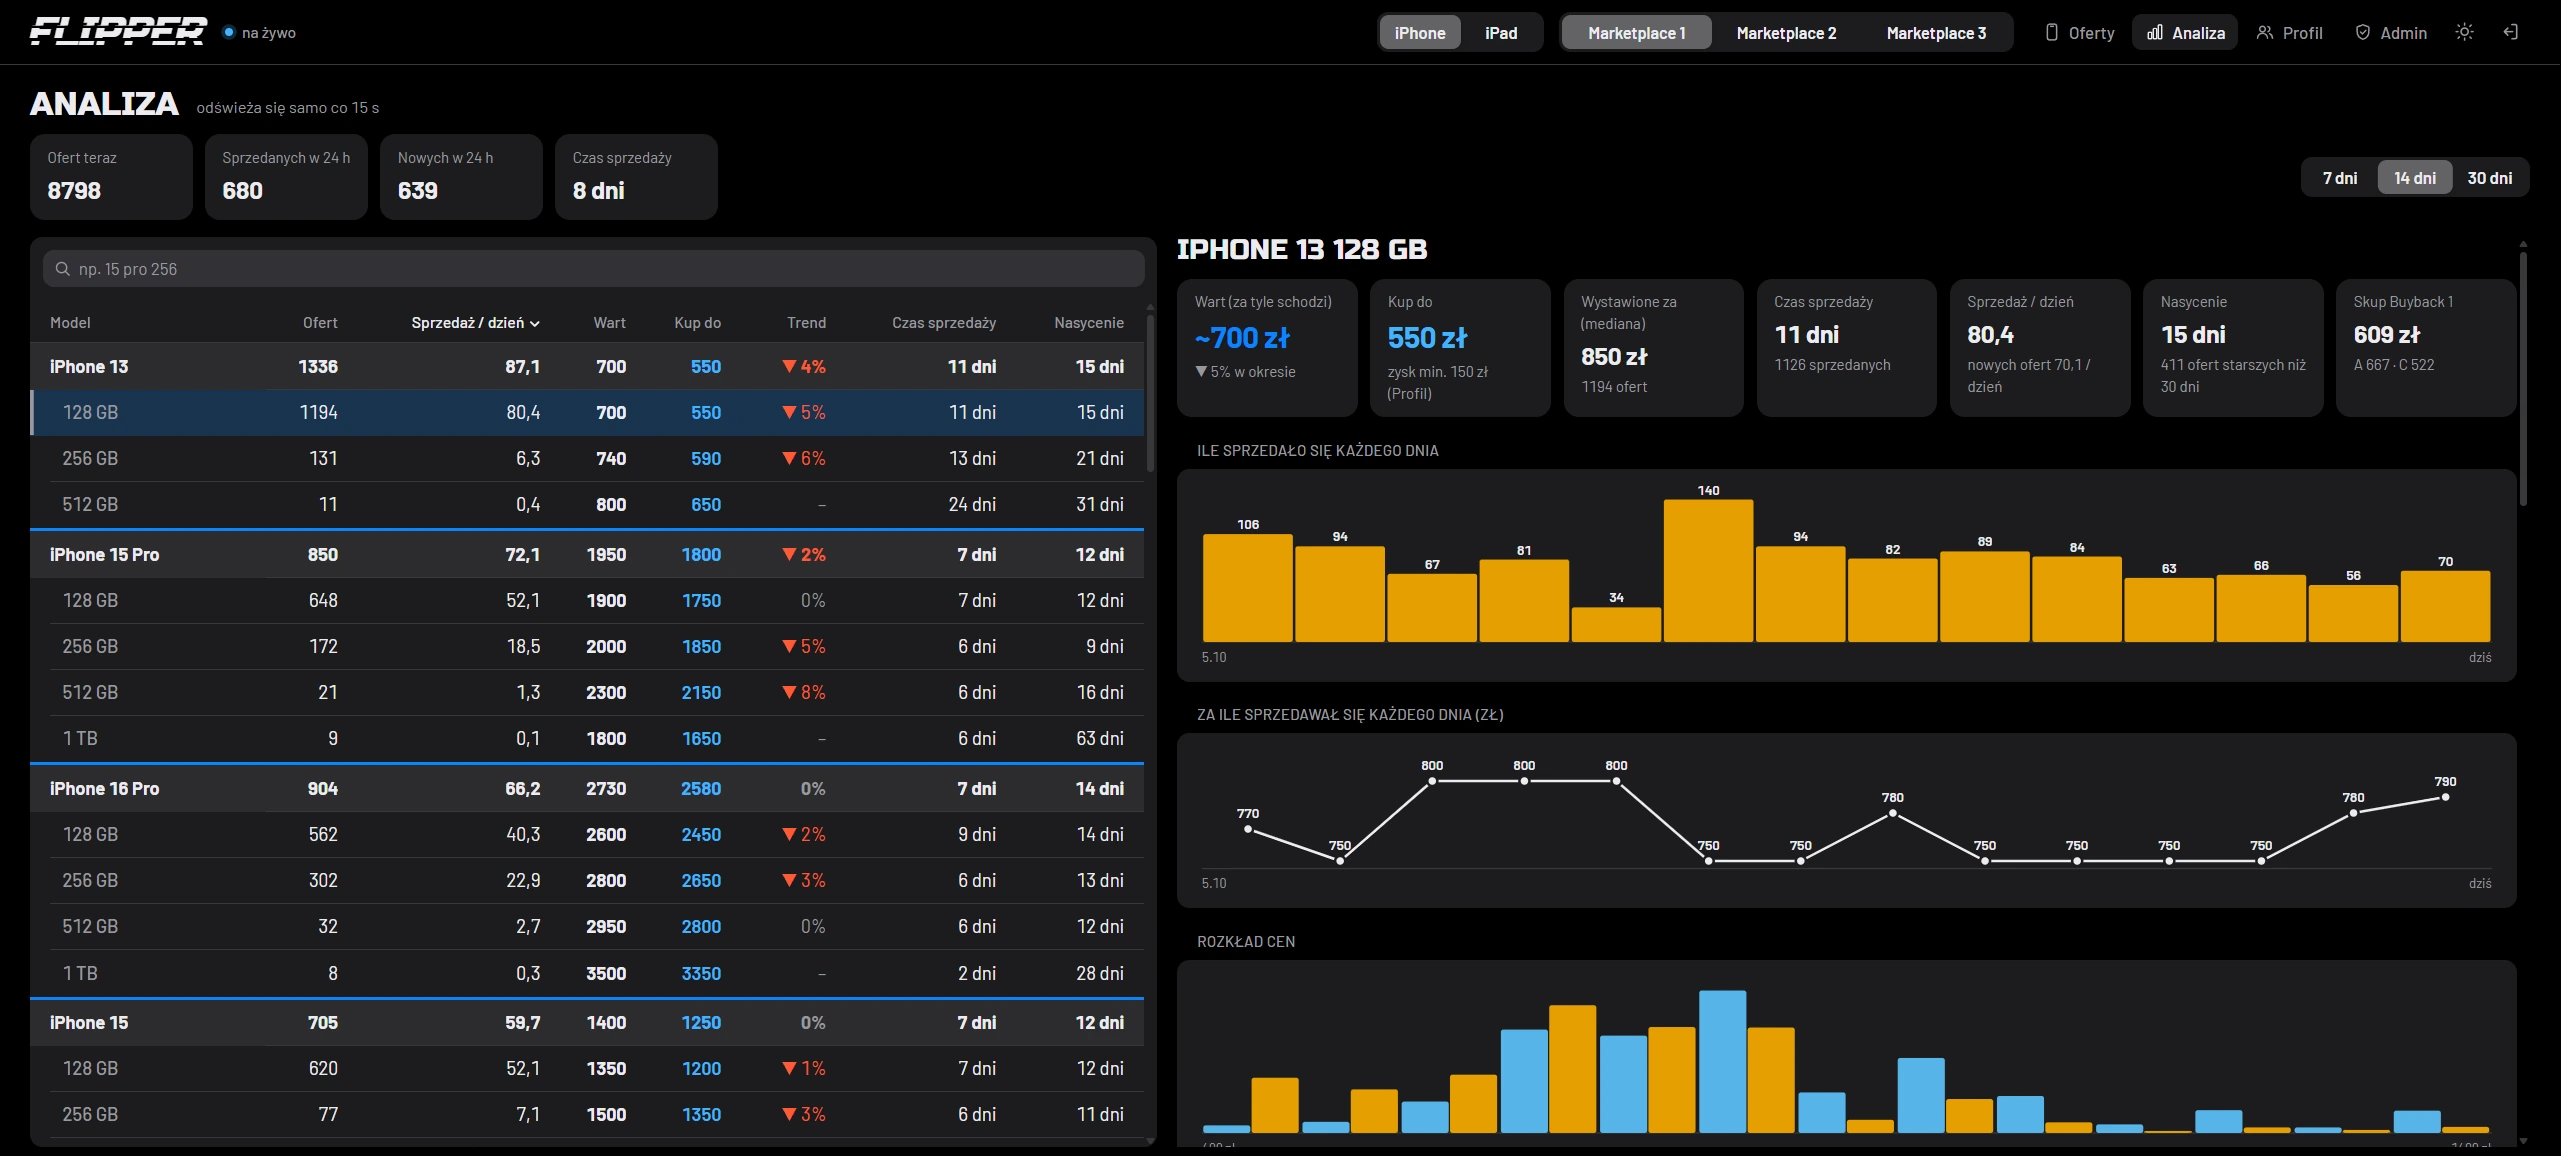The width and height of the screenshot is (2561, 1156).
Task: Click the Kup do 550 zł card
Action: tap(1460, 347)
